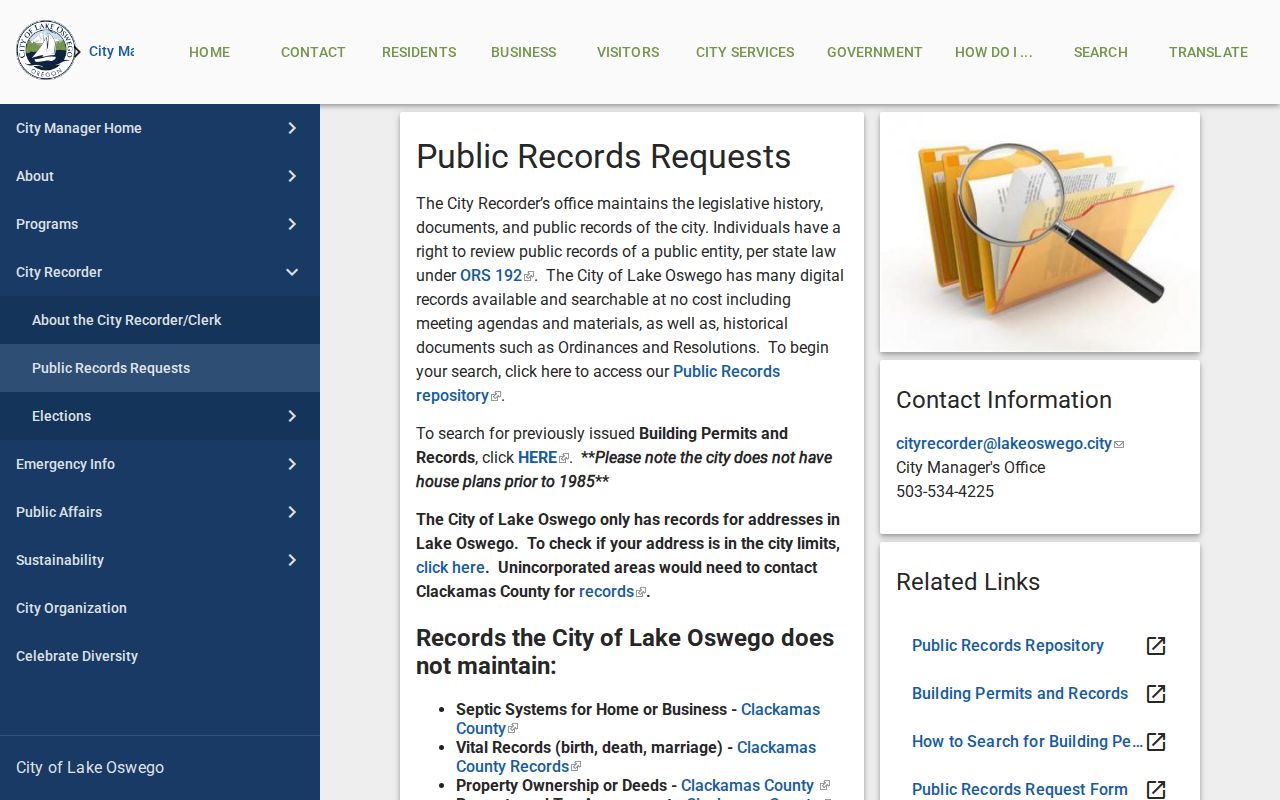Open external-link icon beside Building Permits and Records
Screen dimensions: 1280x800
click(1156, 694)
